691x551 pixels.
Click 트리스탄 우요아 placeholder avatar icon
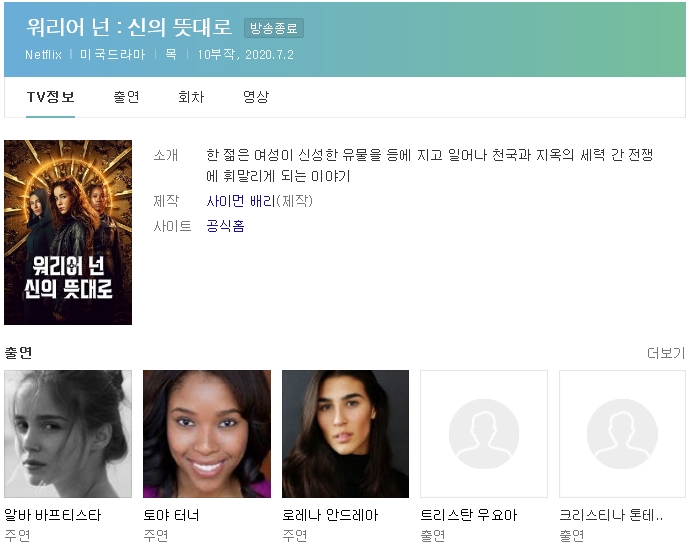[484, 434]
